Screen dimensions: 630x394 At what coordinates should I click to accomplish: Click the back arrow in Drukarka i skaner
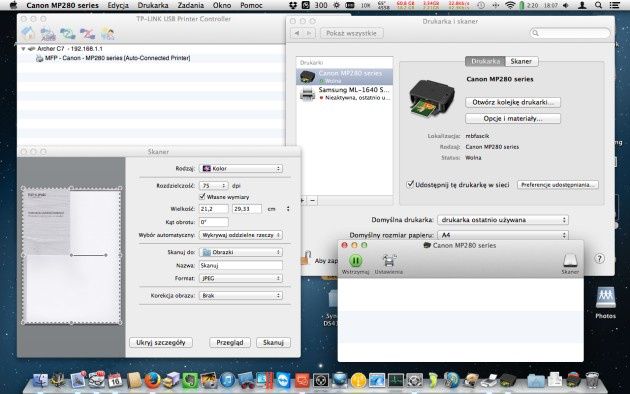tap(297, 33)
